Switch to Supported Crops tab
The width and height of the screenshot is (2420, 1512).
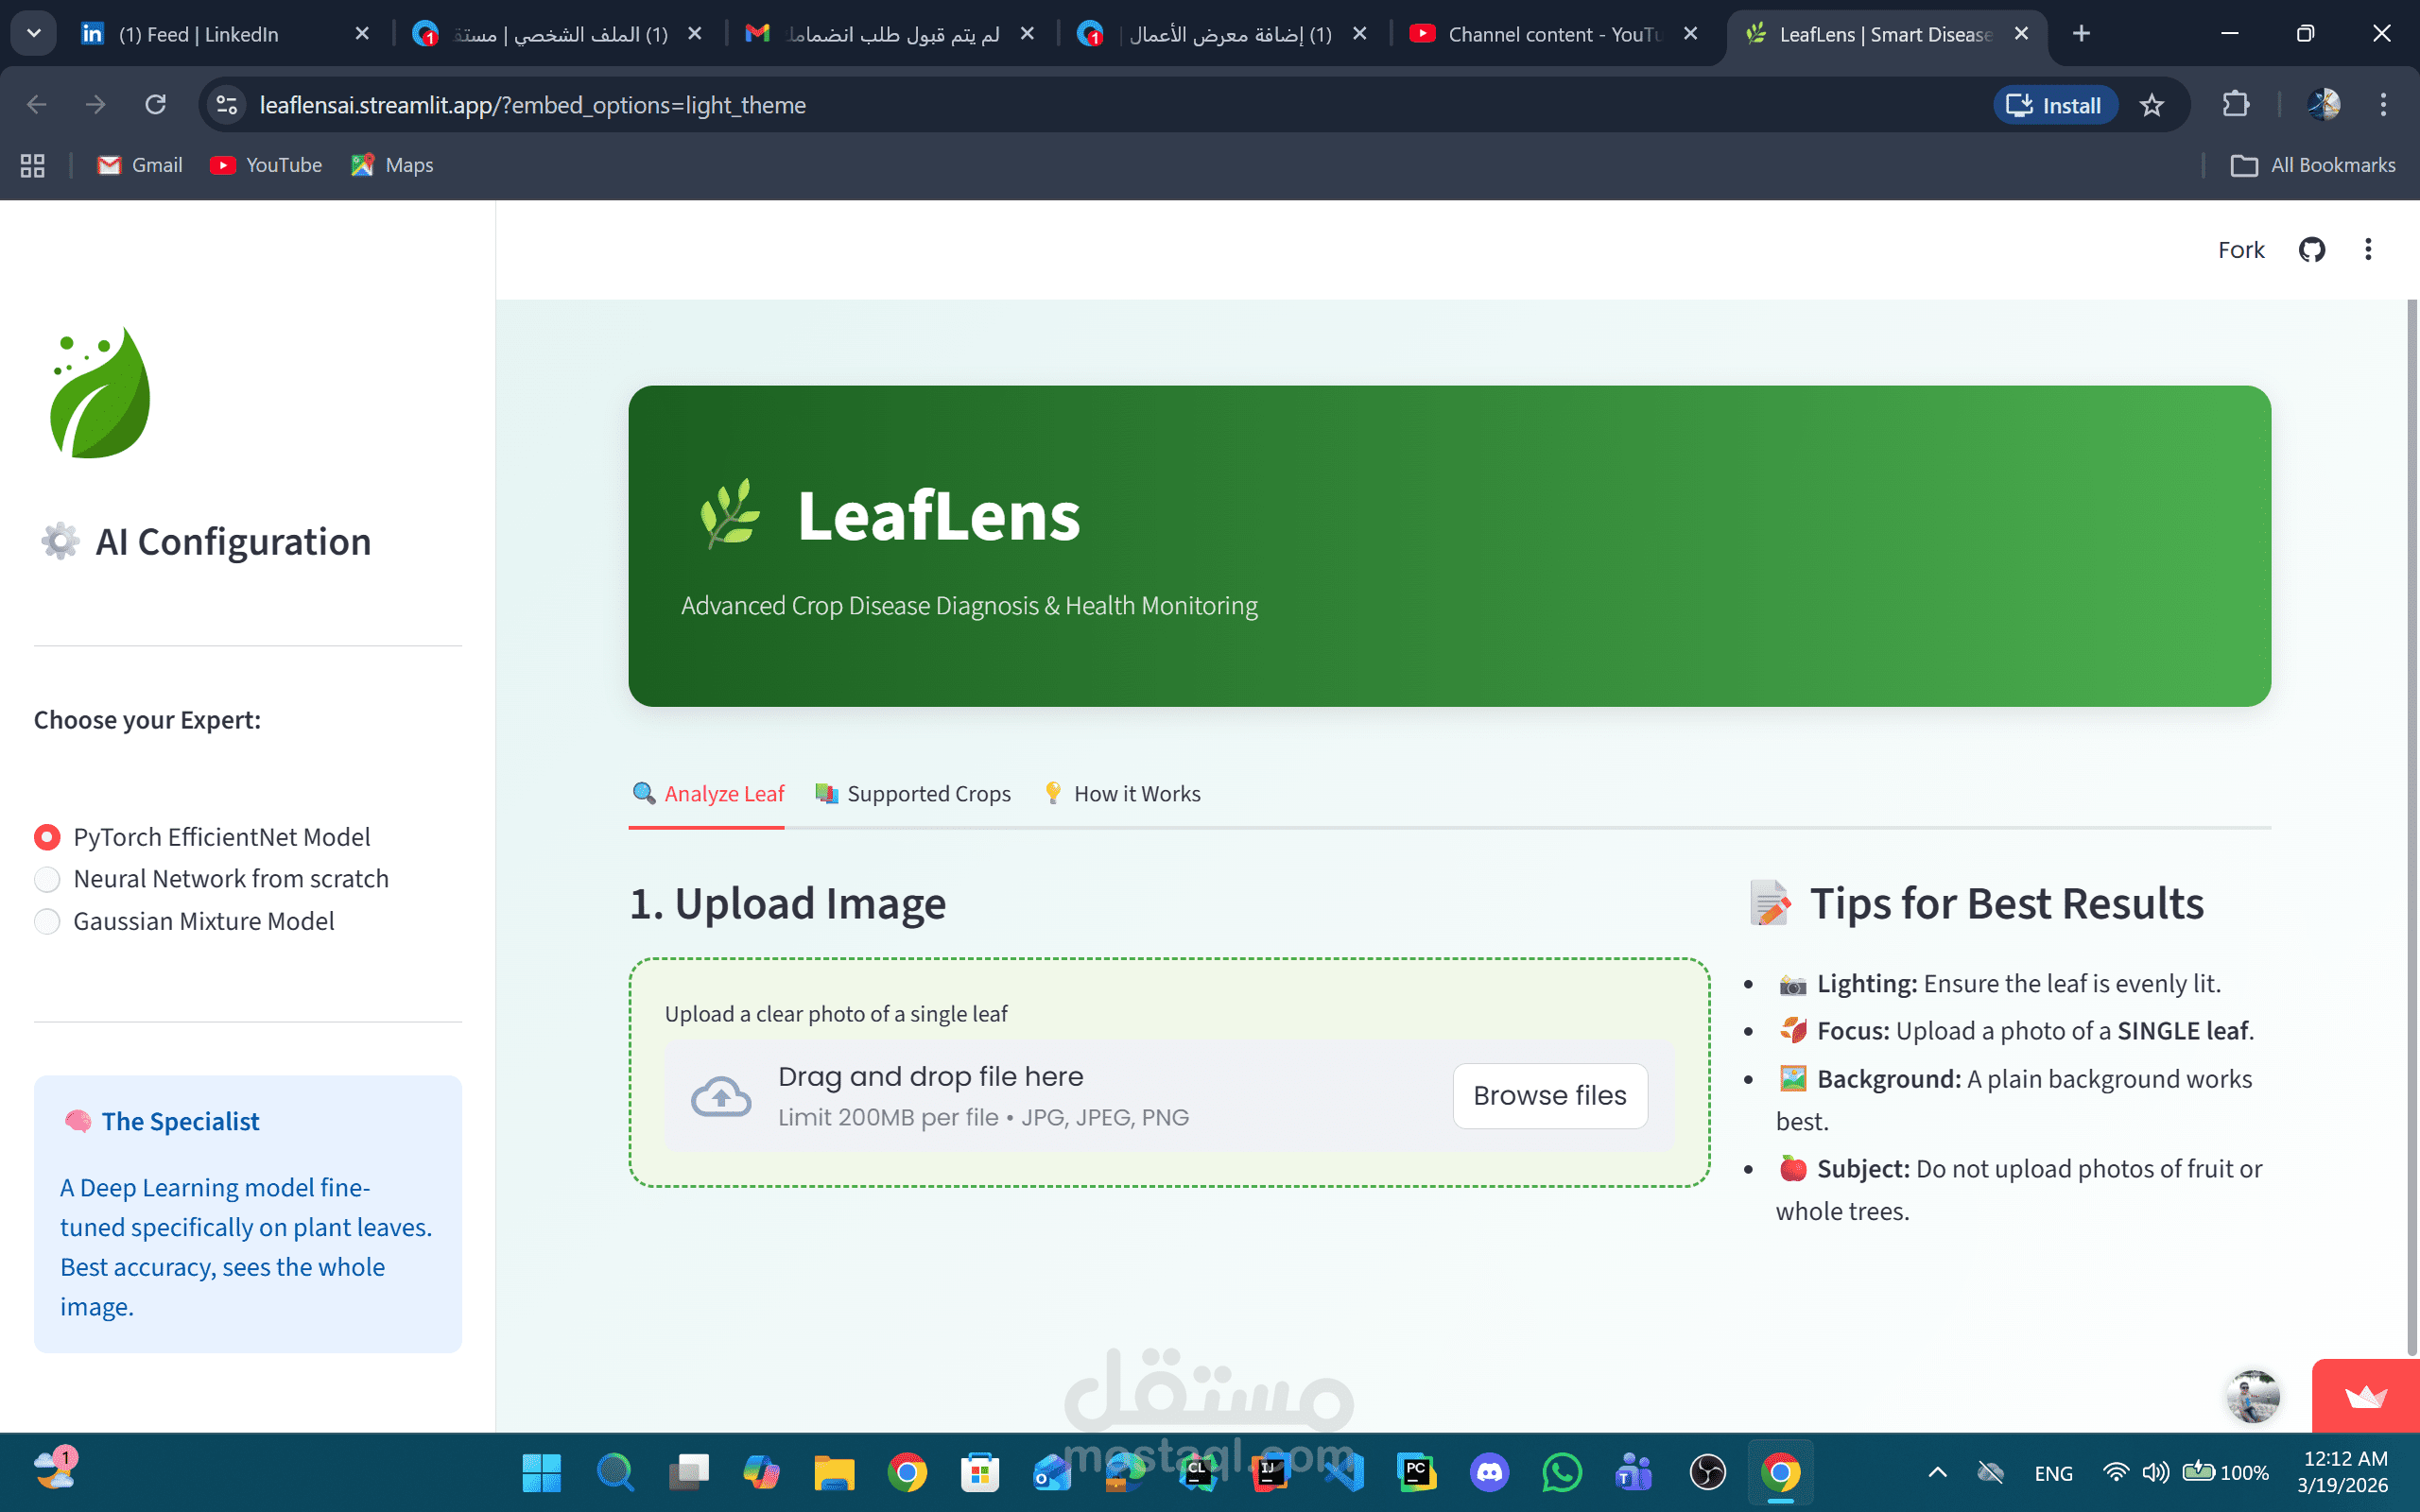click(913, 794)
